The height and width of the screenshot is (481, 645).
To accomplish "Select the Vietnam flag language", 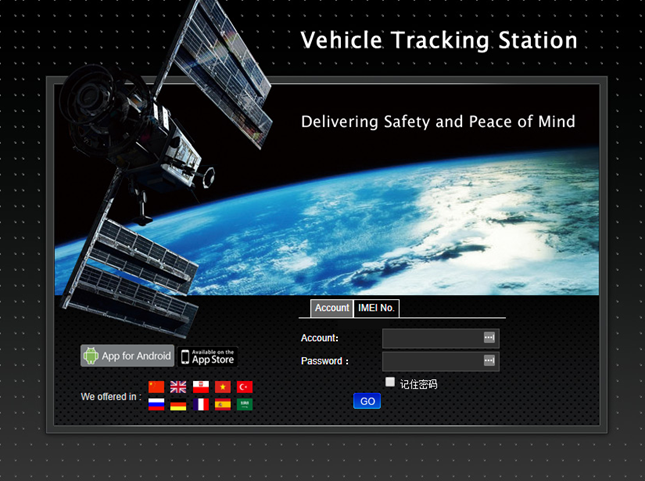I will 223,387.
